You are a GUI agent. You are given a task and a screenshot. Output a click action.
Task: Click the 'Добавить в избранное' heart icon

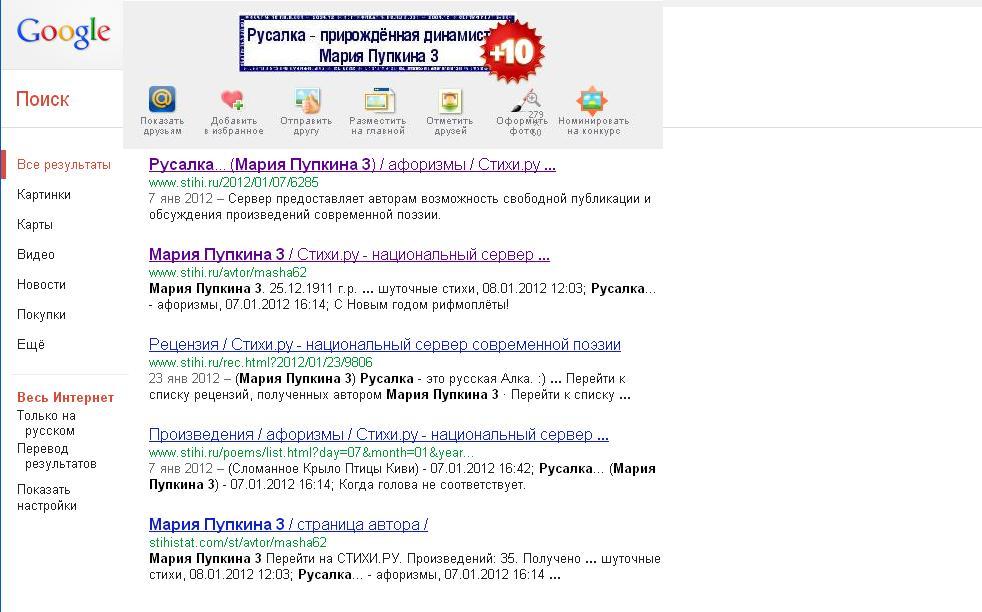(232, 100)
